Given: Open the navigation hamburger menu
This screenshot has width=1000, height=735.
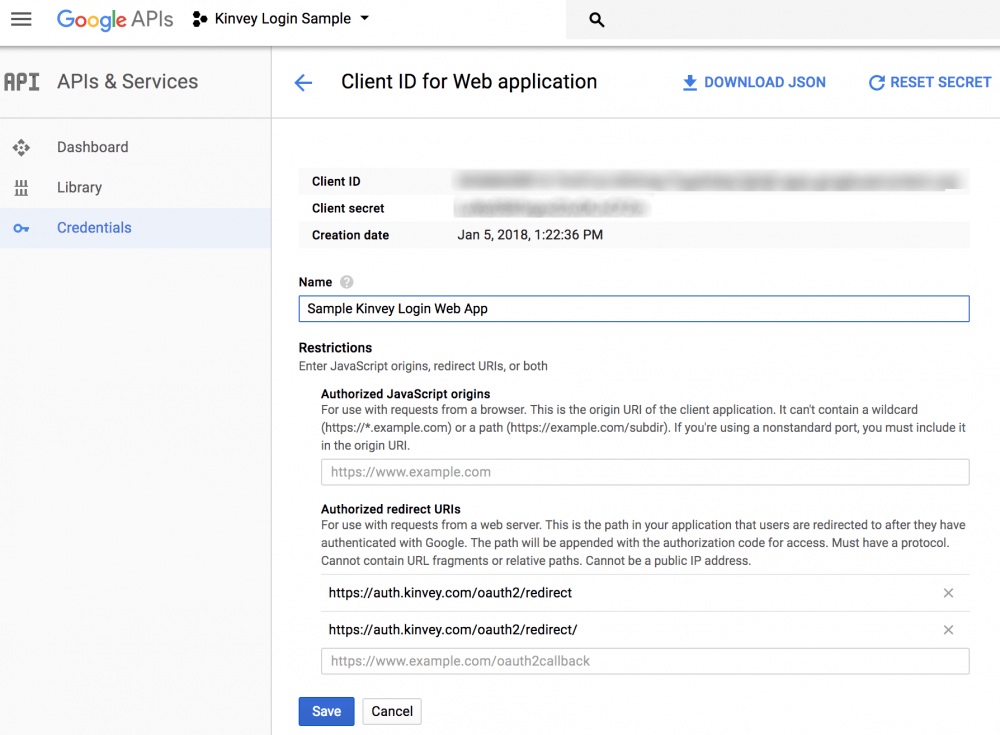Looking at the screenshot, I should pyautogui.click(x=21, y=20).
